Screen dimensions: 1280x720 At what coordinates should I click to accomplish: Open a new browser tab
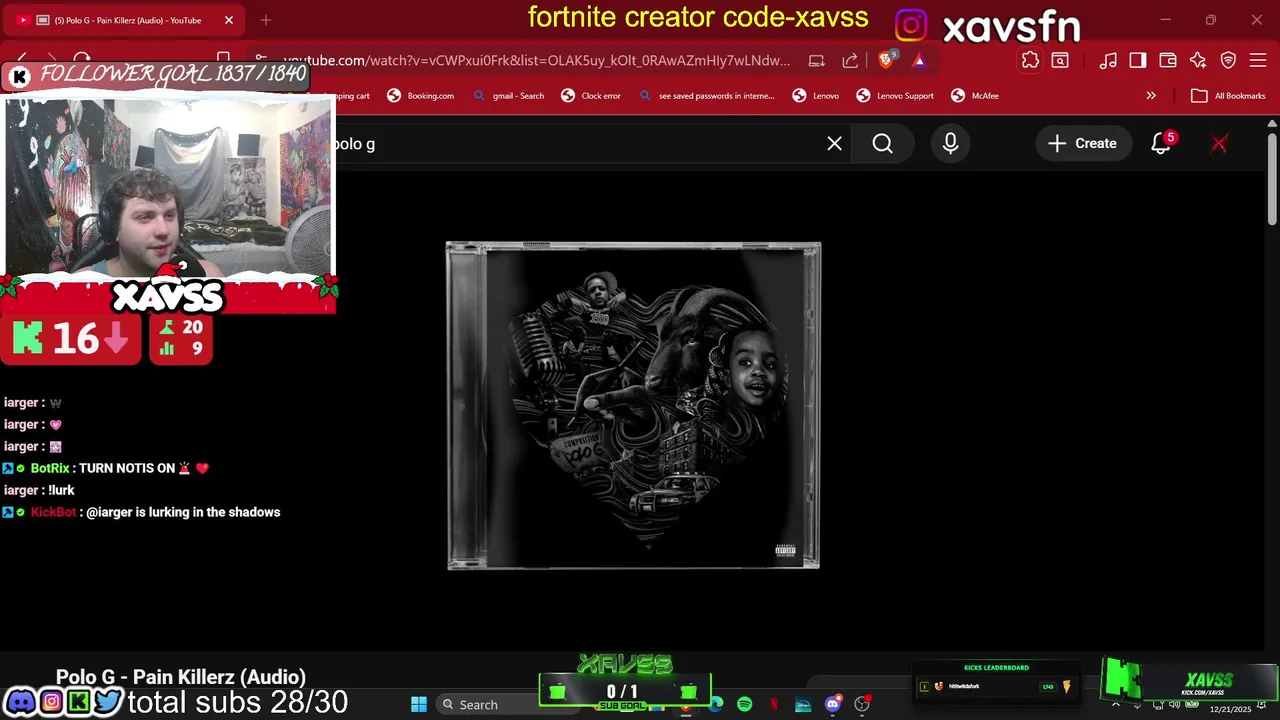[266, 20]
